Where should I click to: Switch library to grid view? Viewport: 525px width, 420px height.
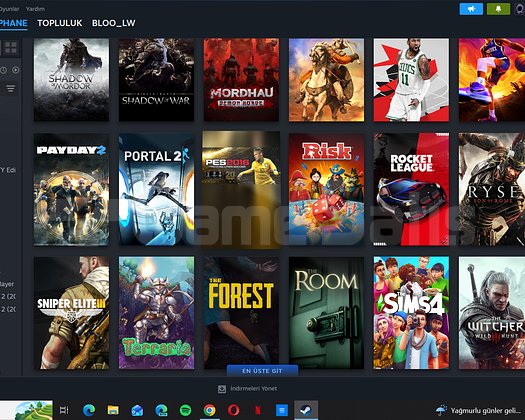click(x=11, y=48)
